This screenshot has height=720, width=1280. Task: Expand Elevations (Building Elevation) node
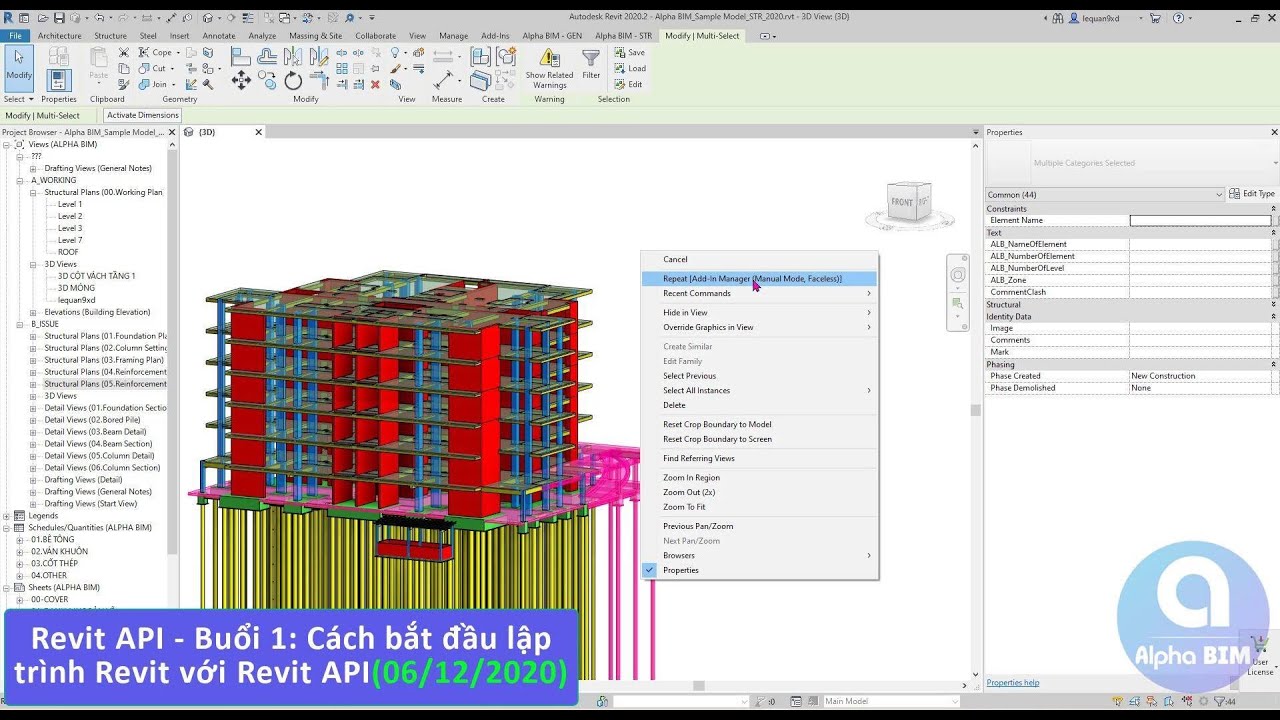[x=33, y=312]
